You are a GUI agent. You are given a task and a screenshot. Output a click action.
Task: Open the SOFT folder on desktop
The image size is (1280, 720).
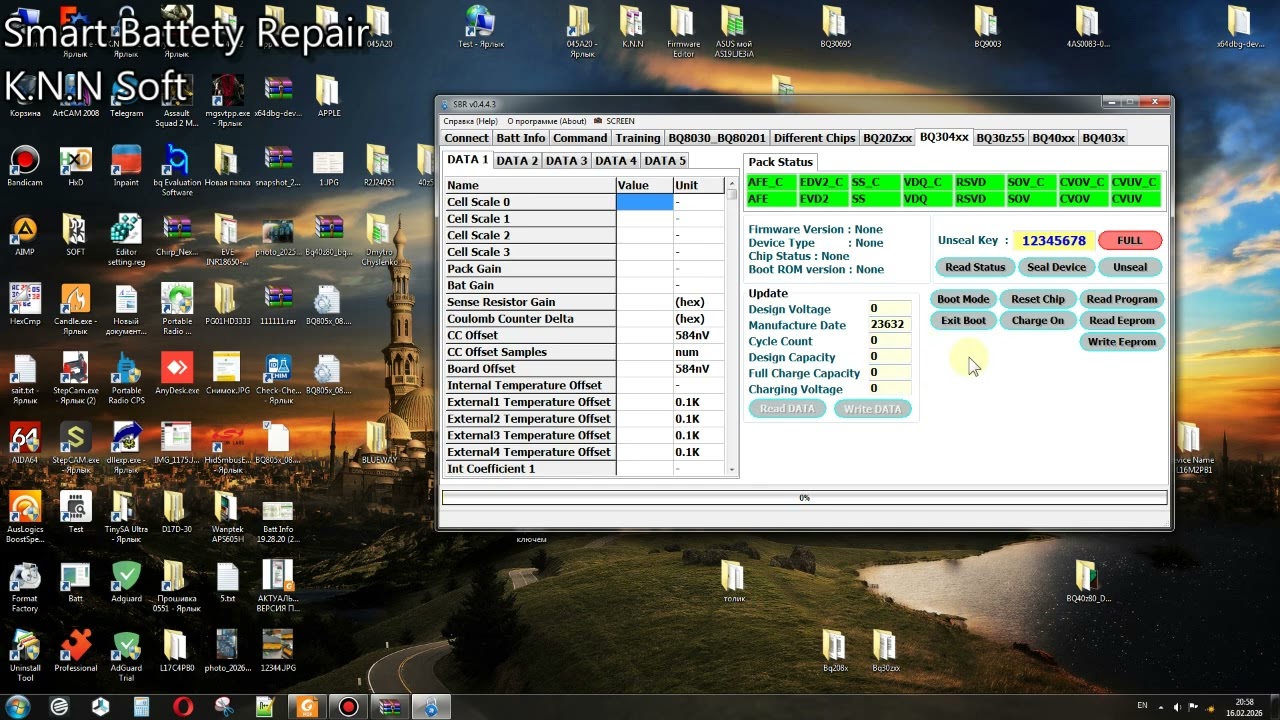pyautogui.click(x=76, y=236)
